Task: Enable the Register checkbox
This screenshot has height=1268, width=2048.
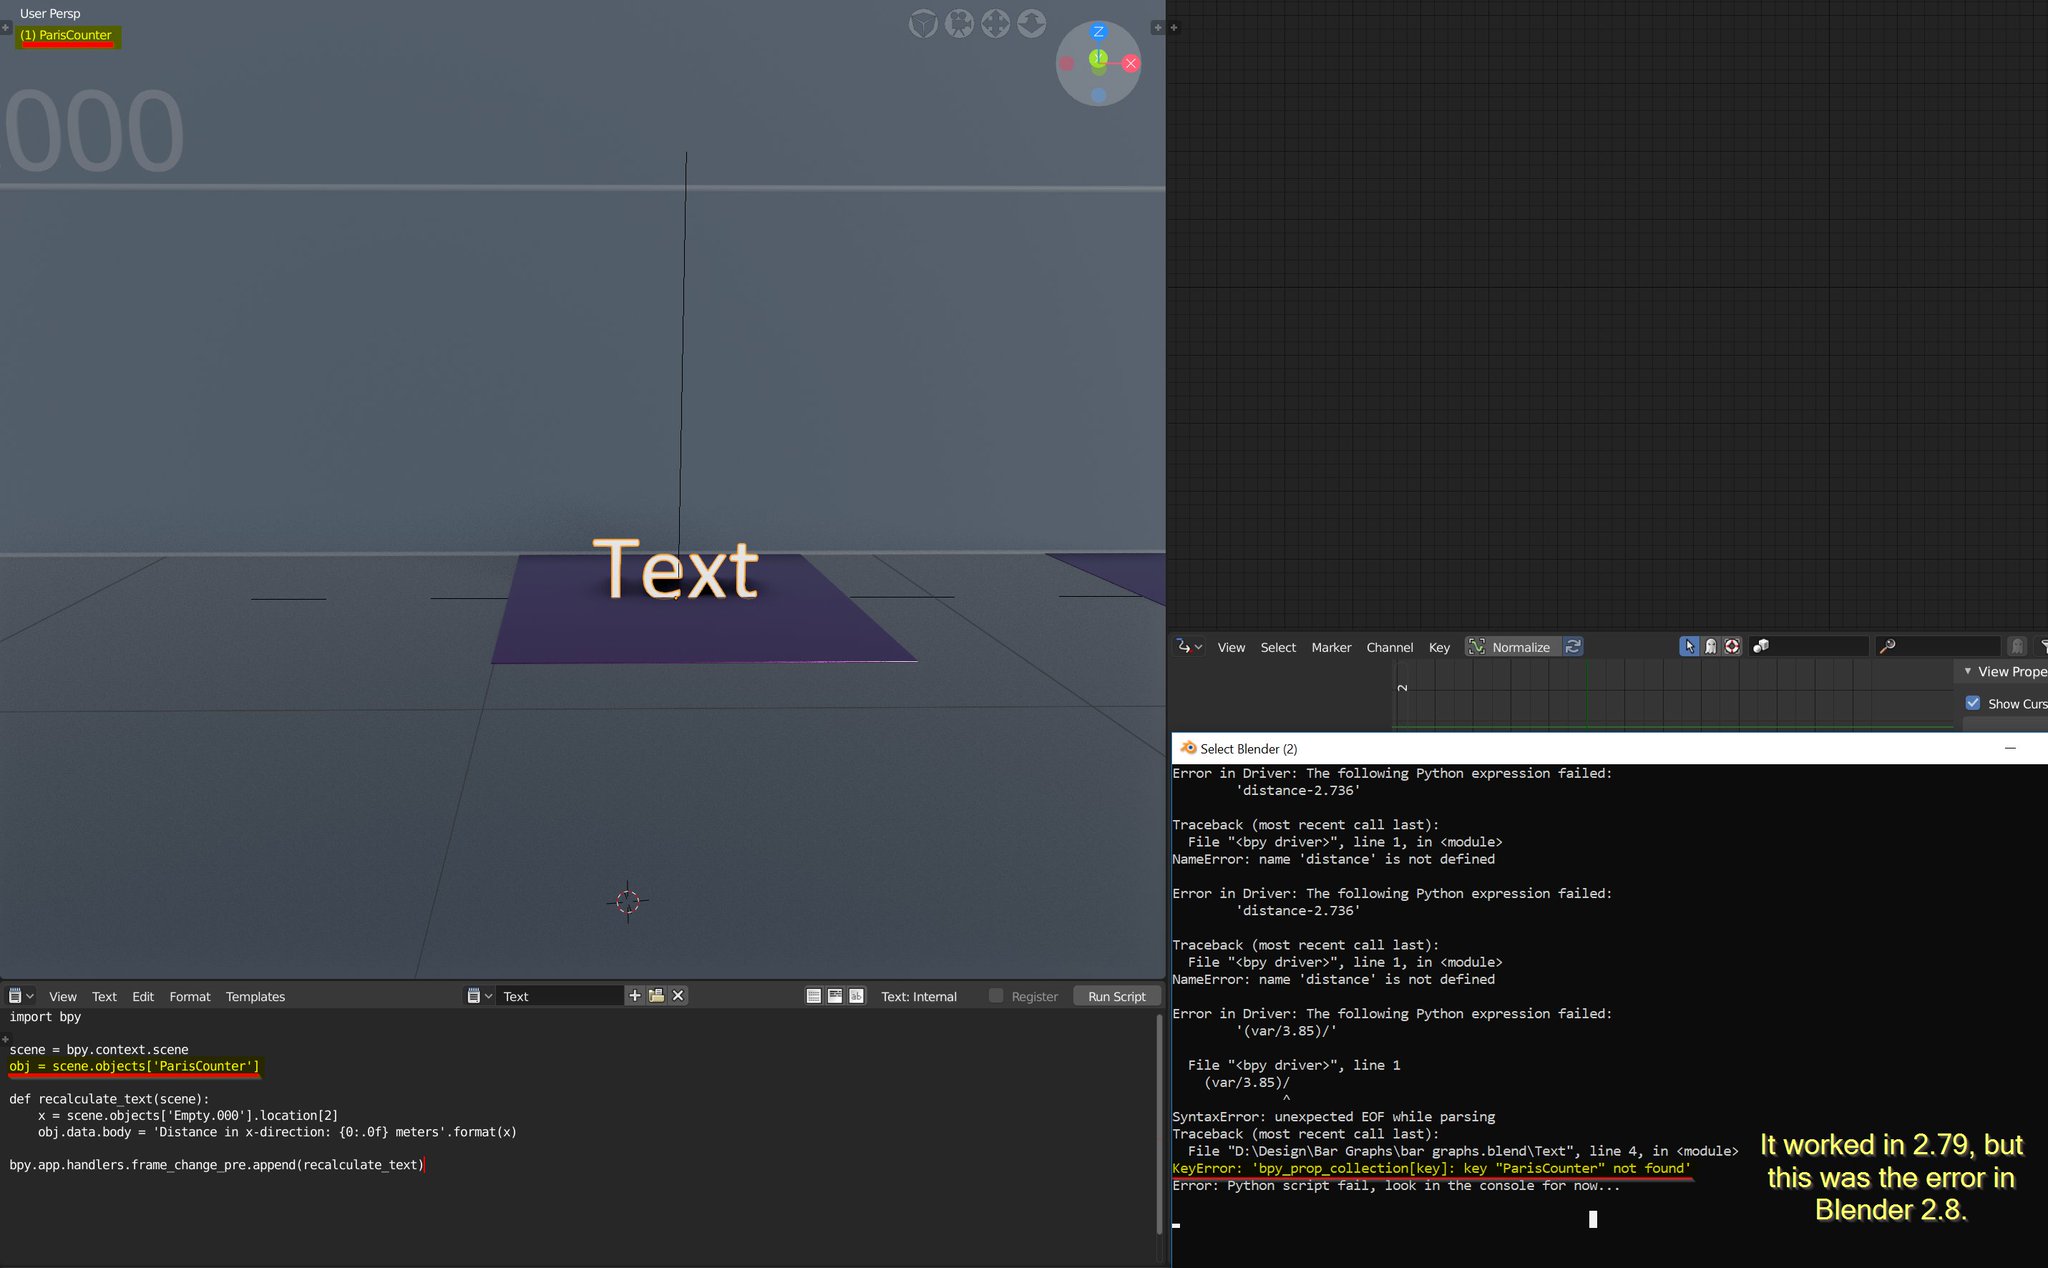Action: (996, 996)
